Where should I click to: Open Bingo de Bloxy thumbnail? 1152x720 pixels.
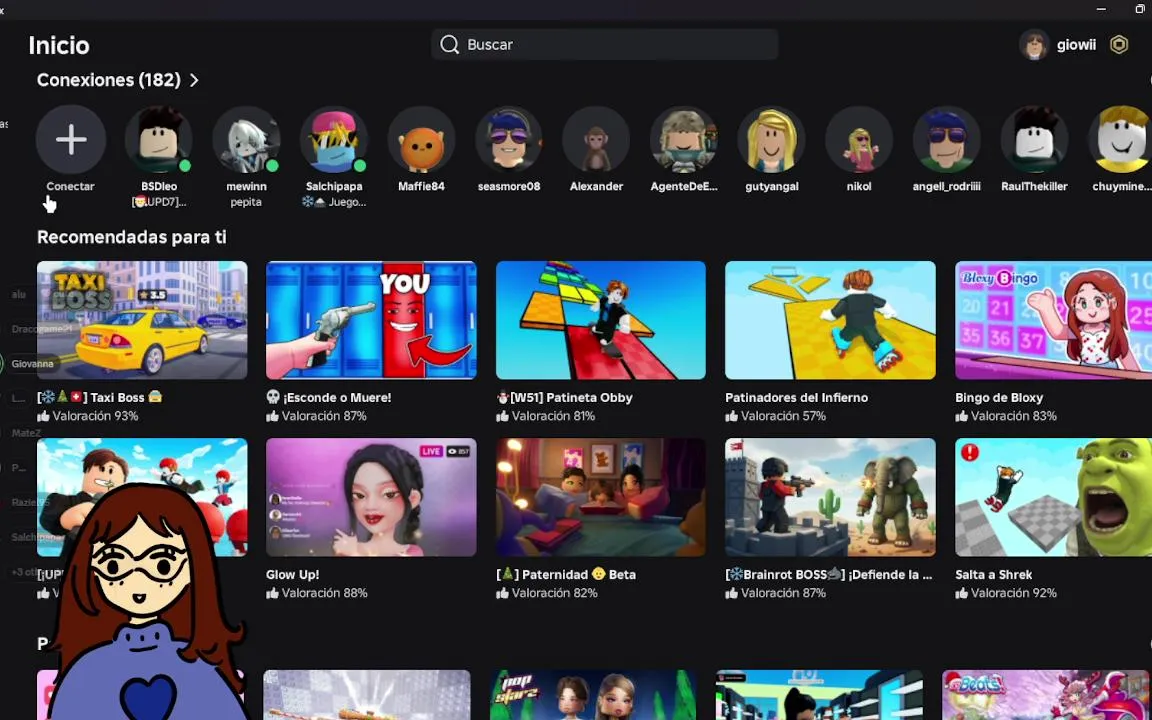point(1054,320)
